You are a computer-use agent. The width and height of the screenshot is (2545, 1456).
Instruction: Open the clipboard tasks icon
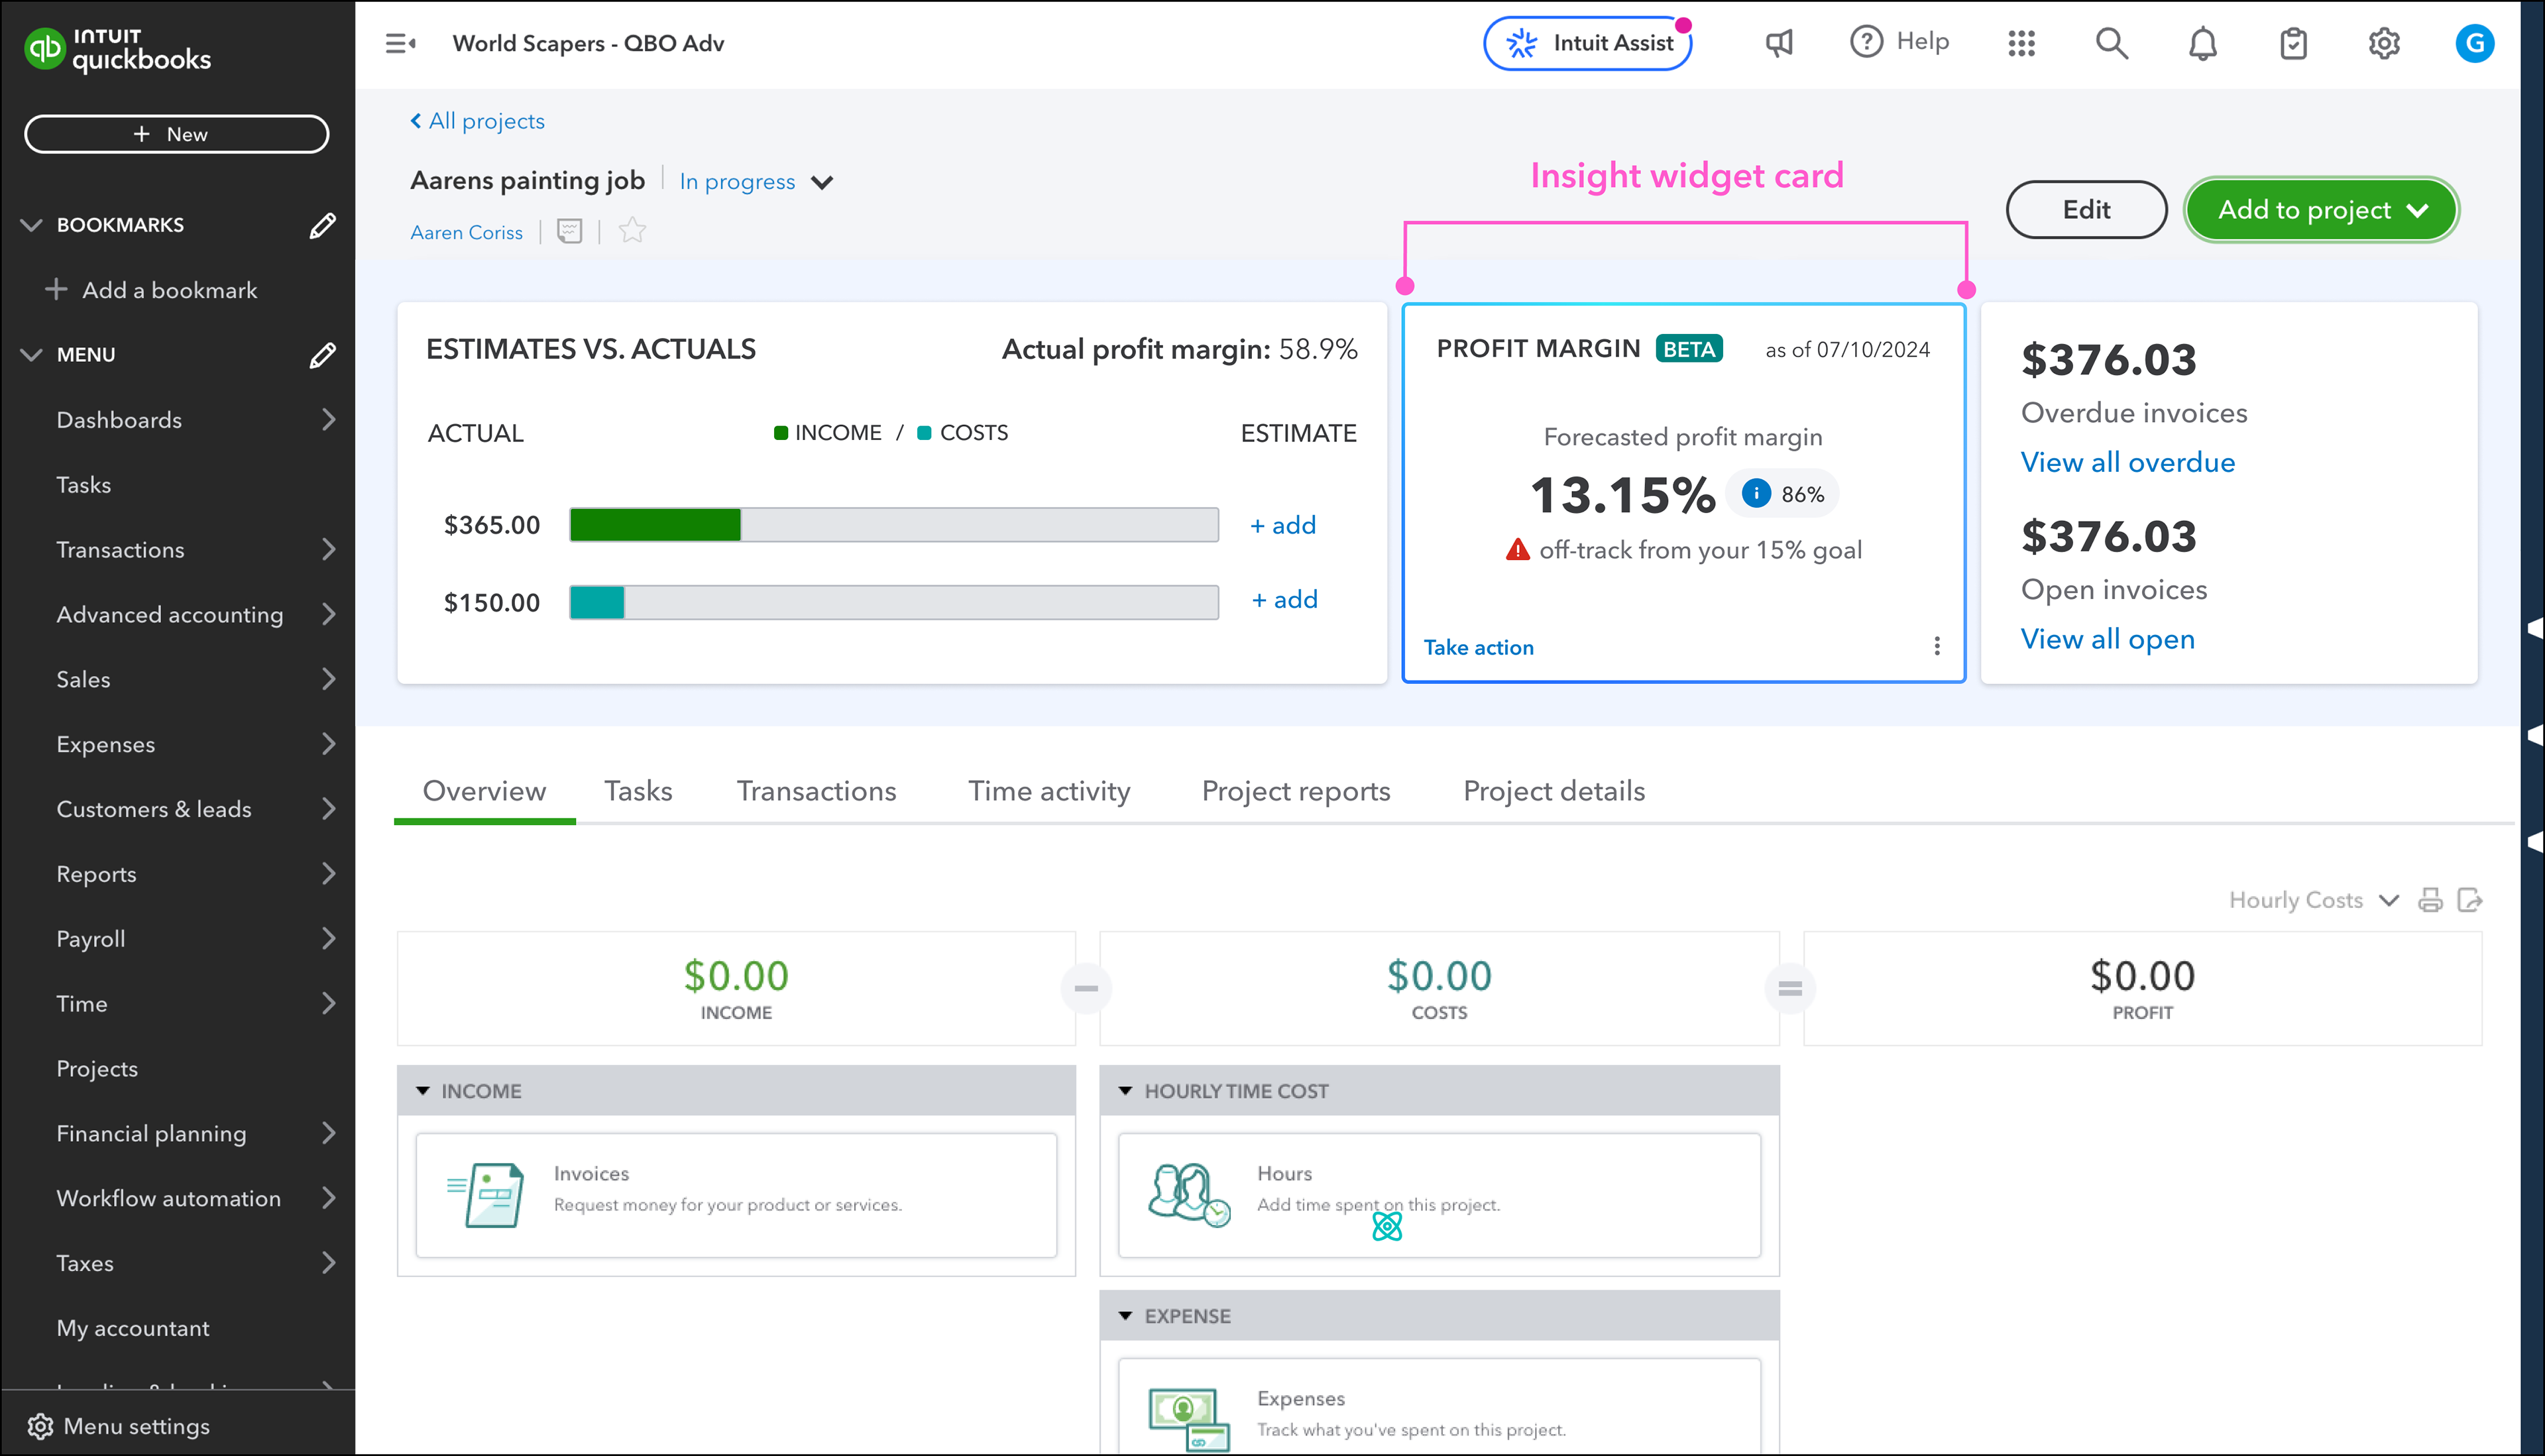2293,43
